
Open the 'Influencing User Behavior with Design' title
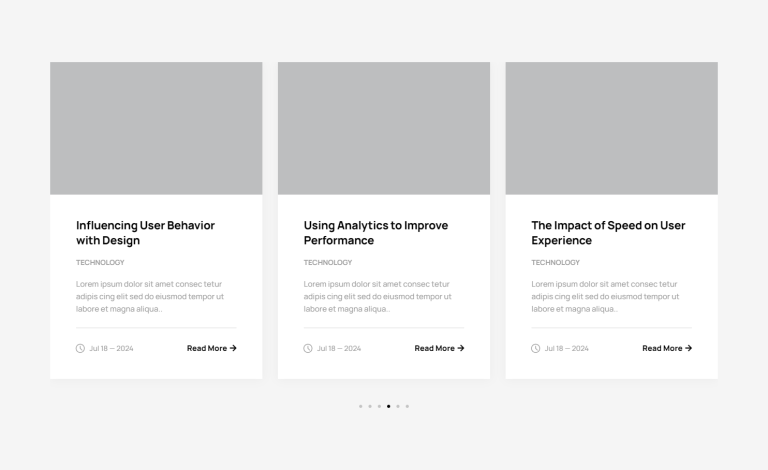[145, 233]
